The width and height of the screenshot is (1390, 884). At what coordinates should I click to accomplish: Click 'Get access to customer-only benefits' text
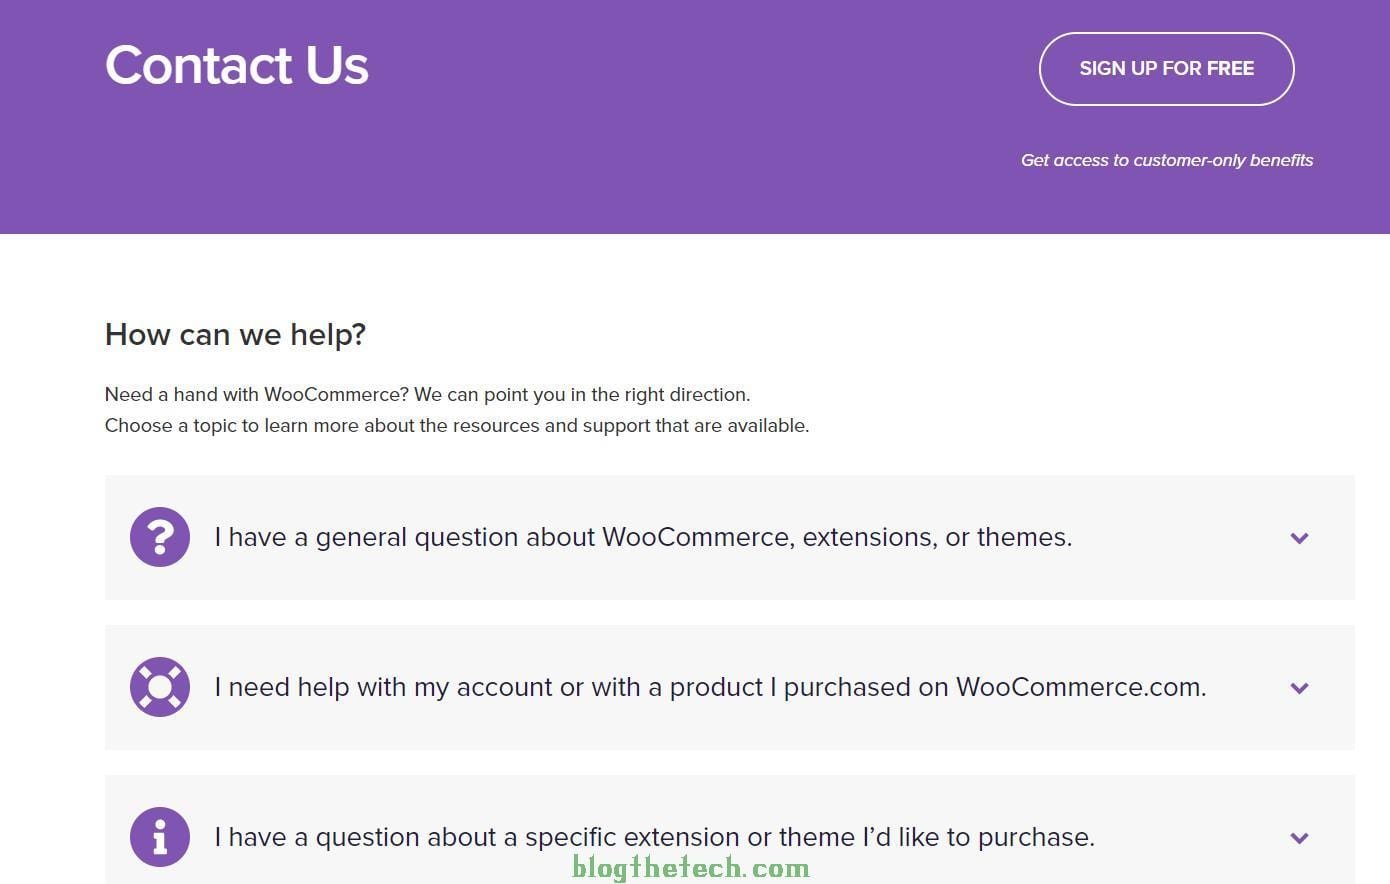click(x=1166, y=160)
